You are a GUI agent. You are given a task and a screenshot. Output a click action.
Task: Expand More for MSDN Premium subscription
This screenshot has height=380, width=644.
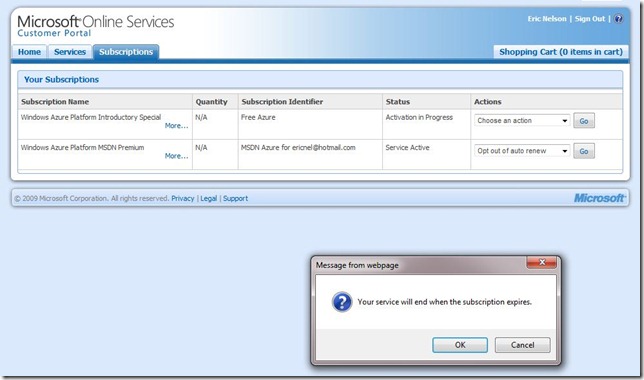coord(176,156)
